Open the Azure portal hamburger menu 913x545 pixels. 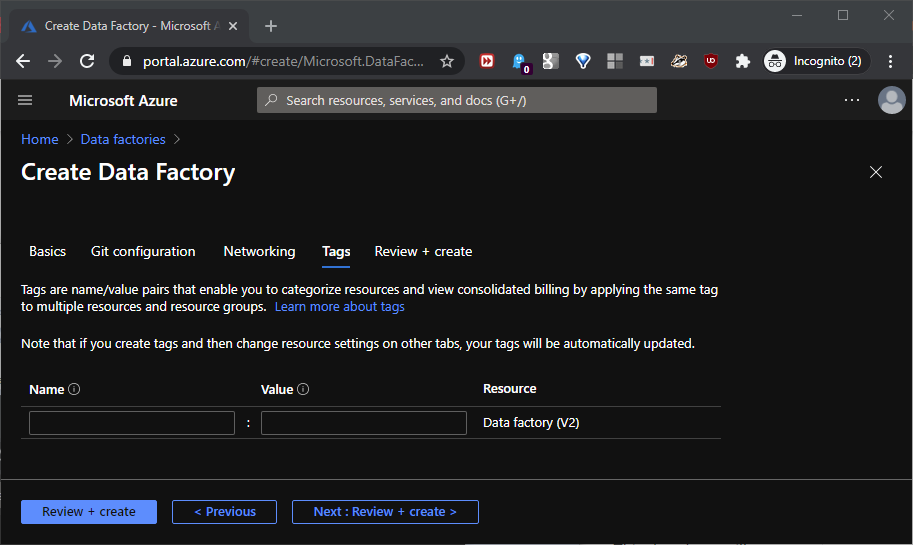tap(26, 100)
